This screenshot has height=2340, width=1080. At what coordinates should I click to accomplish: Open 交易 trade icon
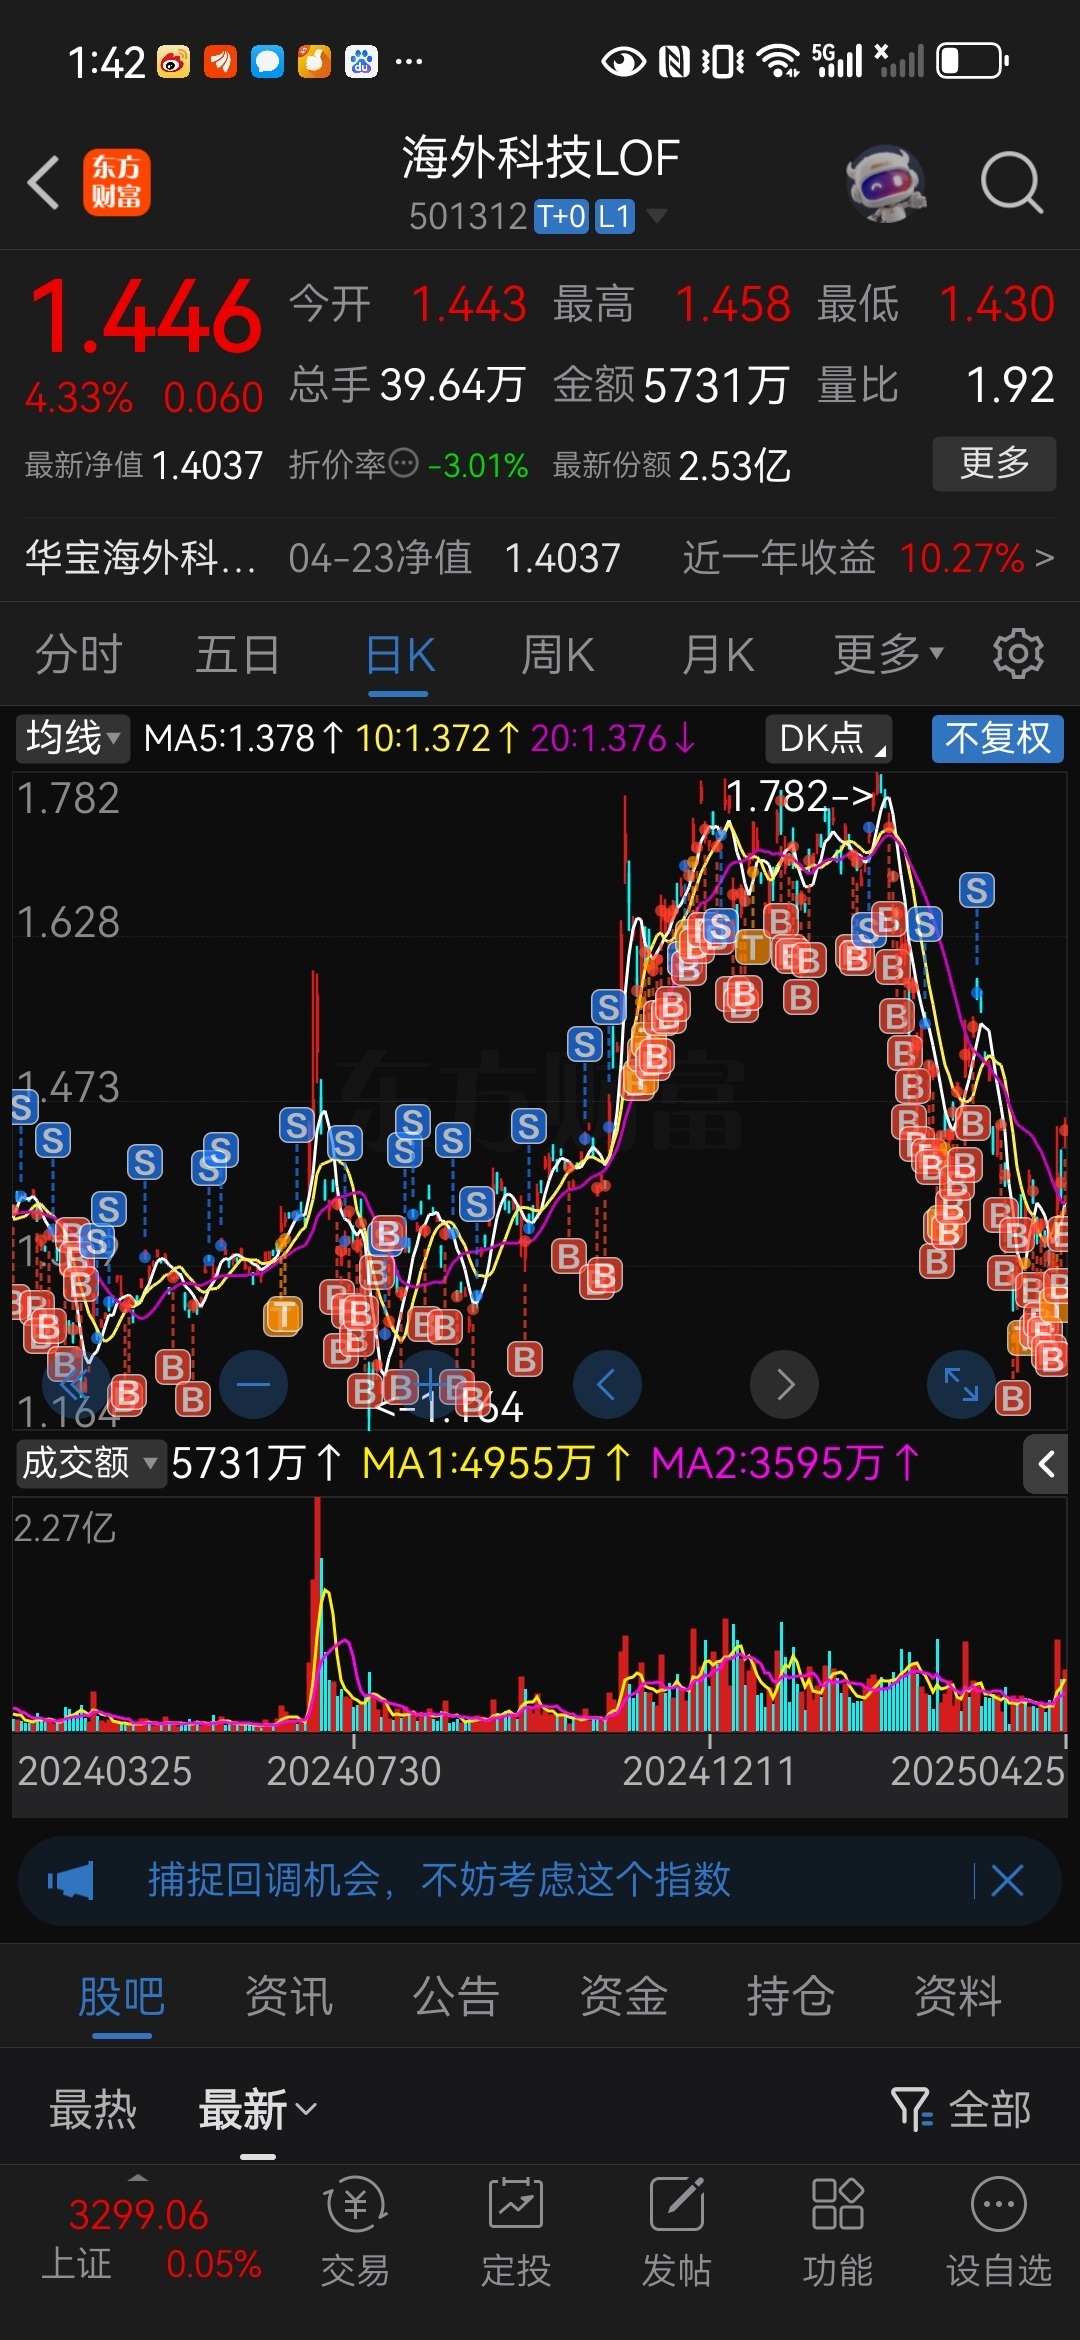pos(355,2231)
